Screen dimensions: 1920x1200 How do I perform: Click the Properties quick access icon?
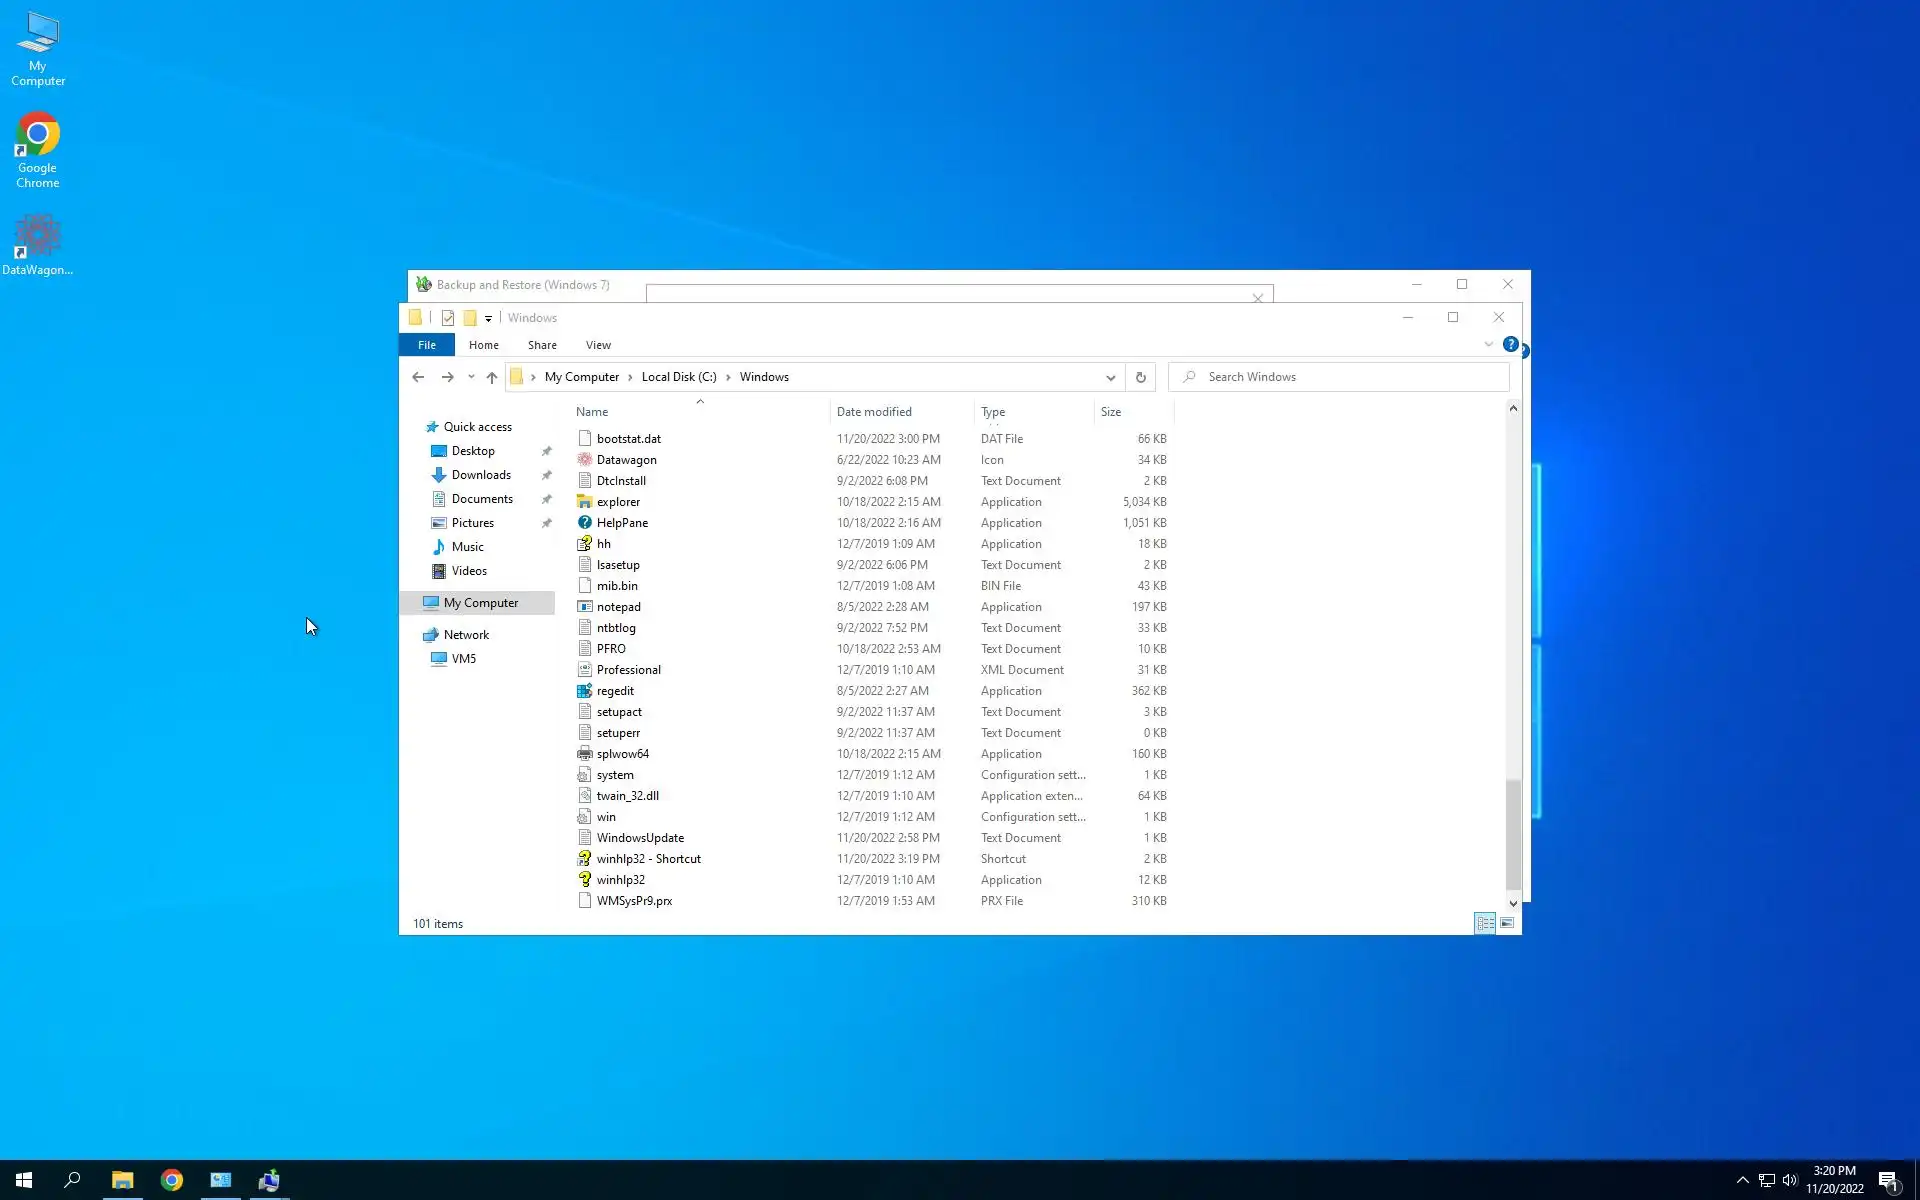pyautogui.click(x=448, y=318)
